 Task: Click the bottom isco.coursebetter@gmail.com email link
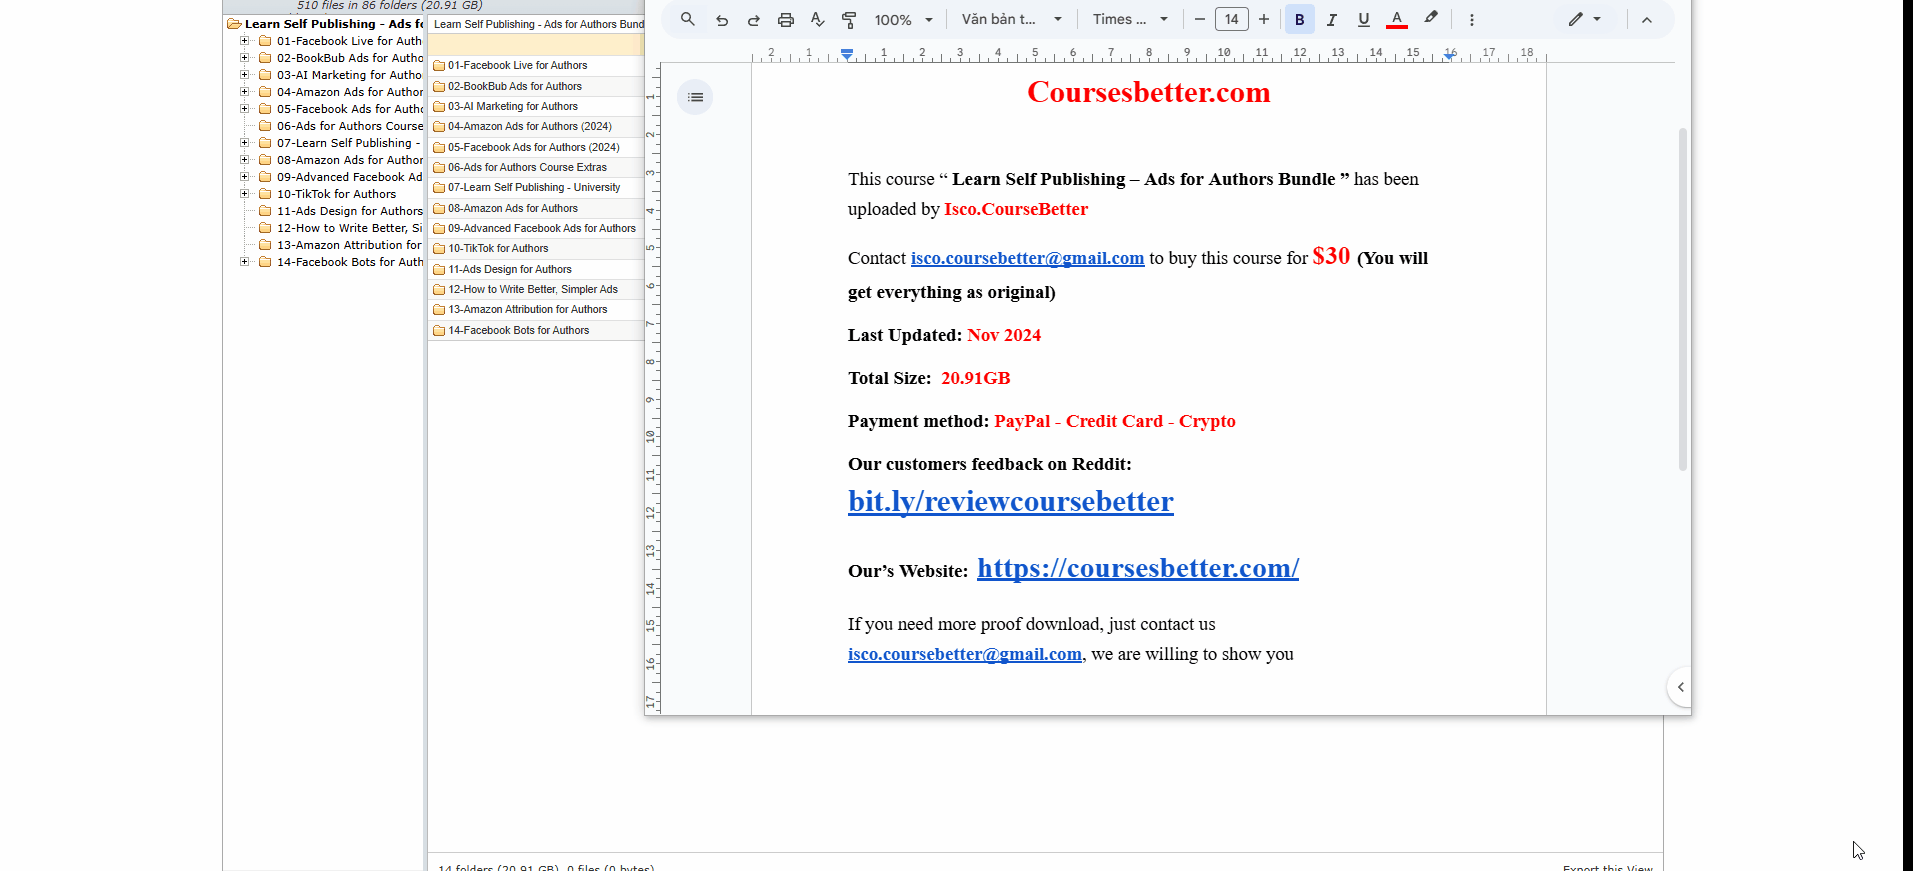[965, 654]
